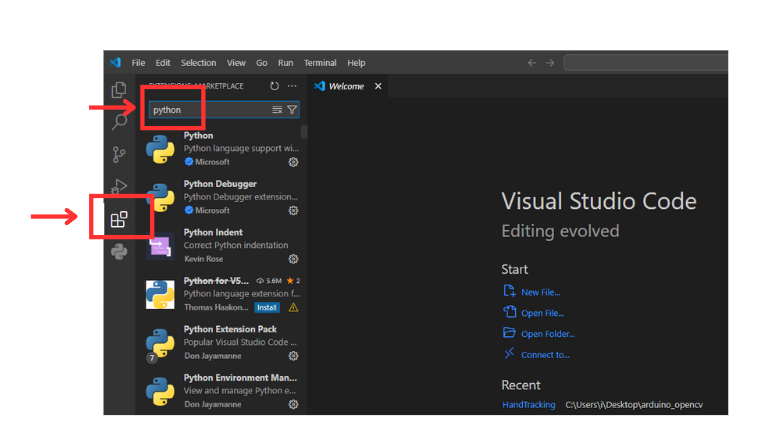Open the Go menu
This screenshot has height=439, width=758.
coord(262,63)
